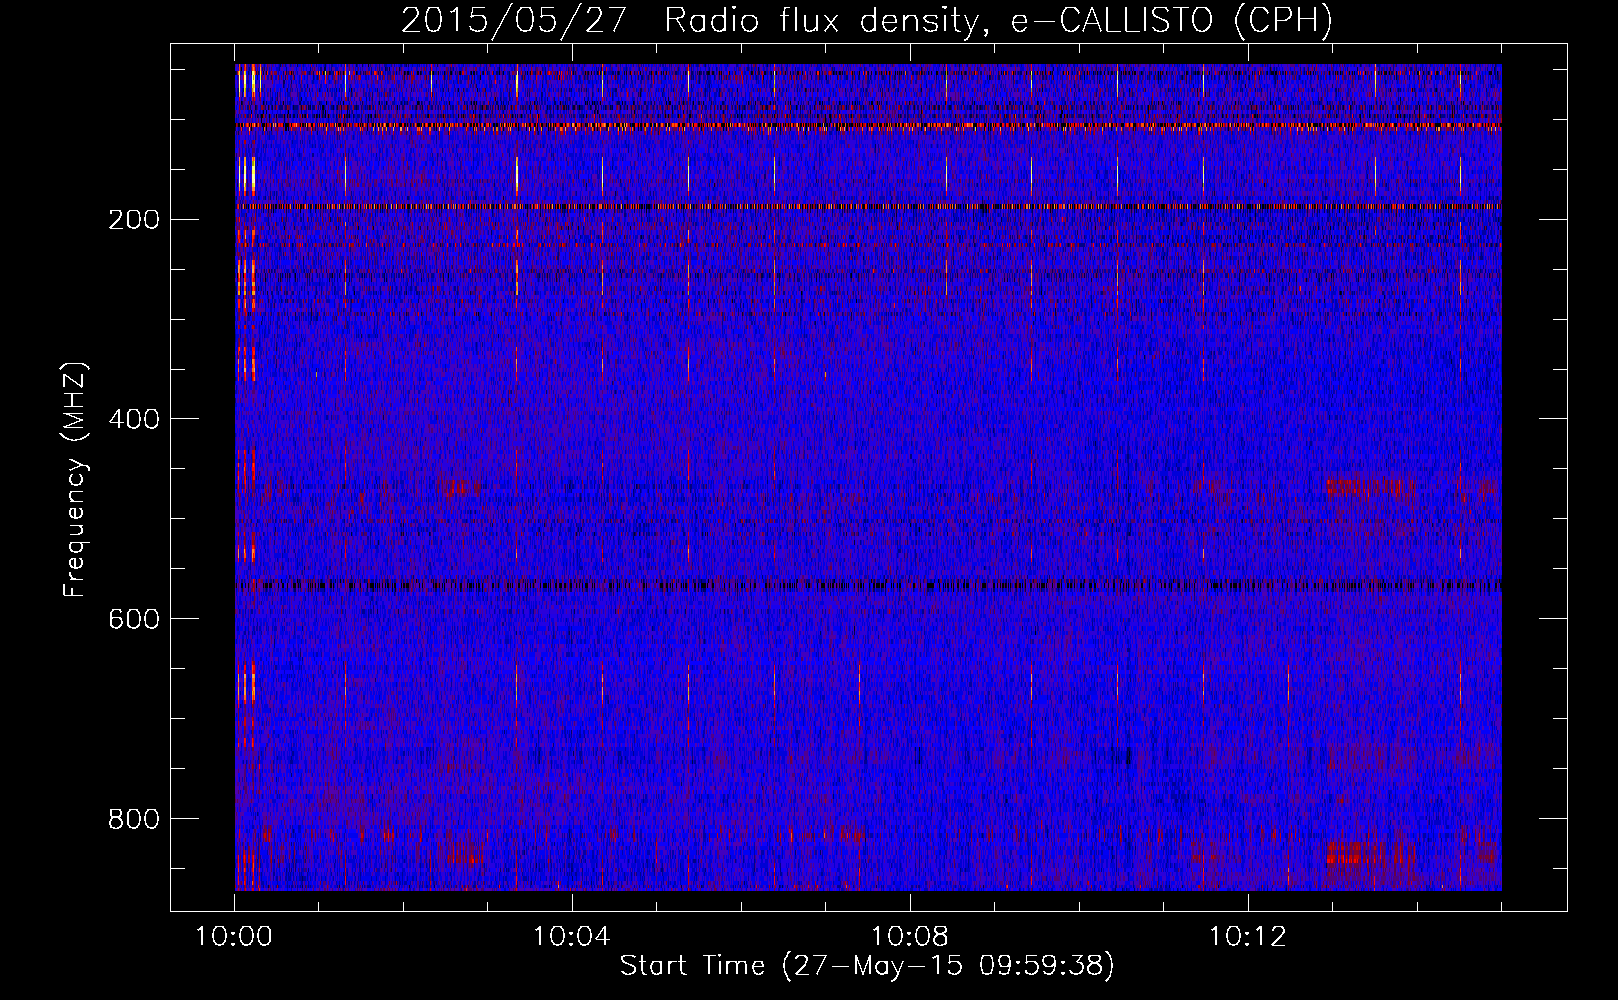Select the 'Frequency (MHZ)' y-axis label
Screen dimensions: 1618x1000
click(75, 479)
